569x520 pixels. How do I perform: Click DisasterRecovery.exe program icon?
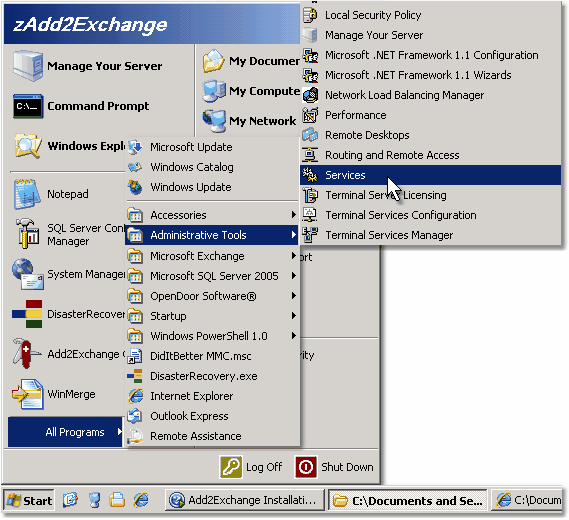coord(135,376)
